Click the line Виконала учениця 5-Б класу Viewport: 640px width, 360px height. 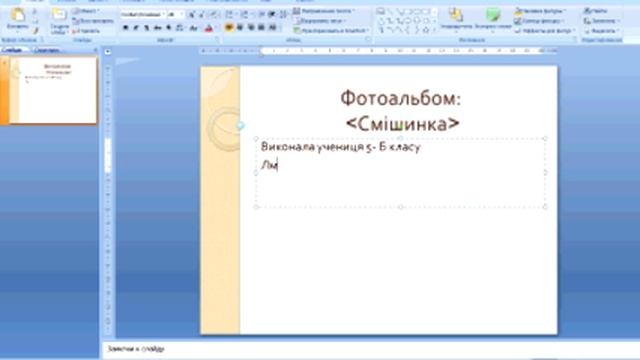340,147
